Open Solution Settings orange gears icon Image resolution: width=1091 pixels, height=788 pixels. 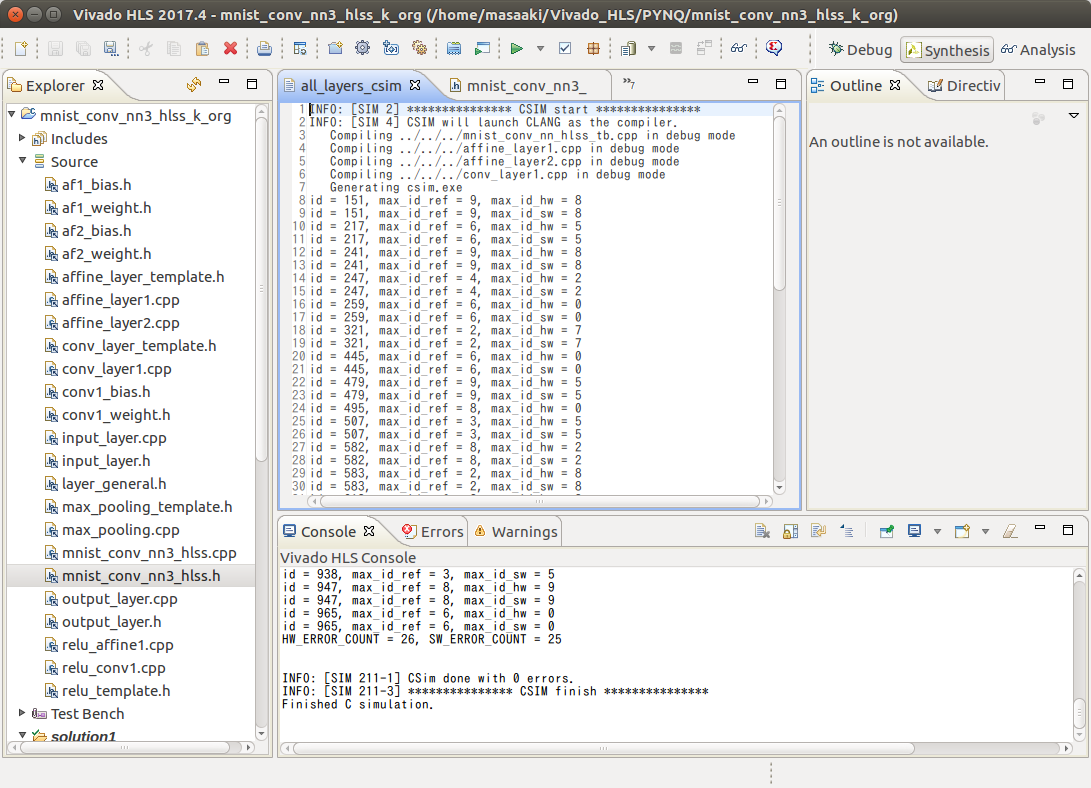point(419,48)
